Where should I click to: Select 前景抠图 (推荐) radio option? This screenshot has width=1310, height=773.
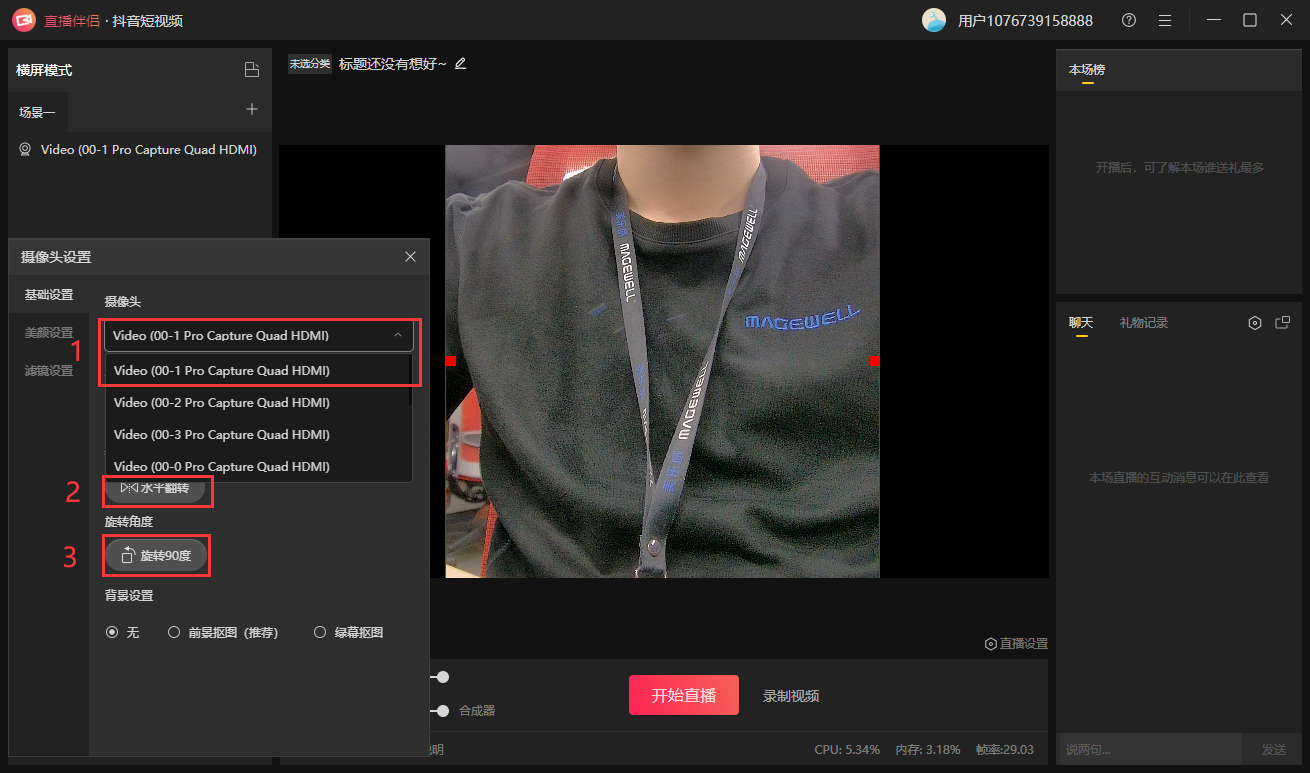pyautogui.click(x=174, y=633)
